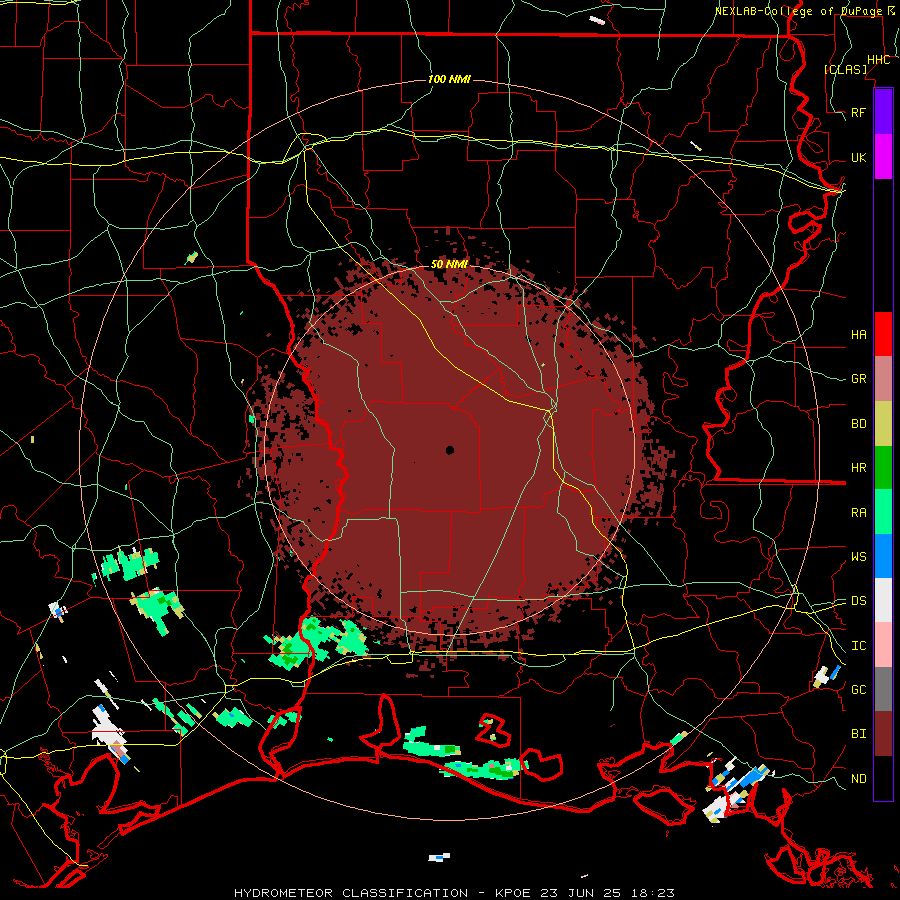900x900 pixels.
Task: Click the light pink IC legend swatch
Action: (x=883, y=645)
